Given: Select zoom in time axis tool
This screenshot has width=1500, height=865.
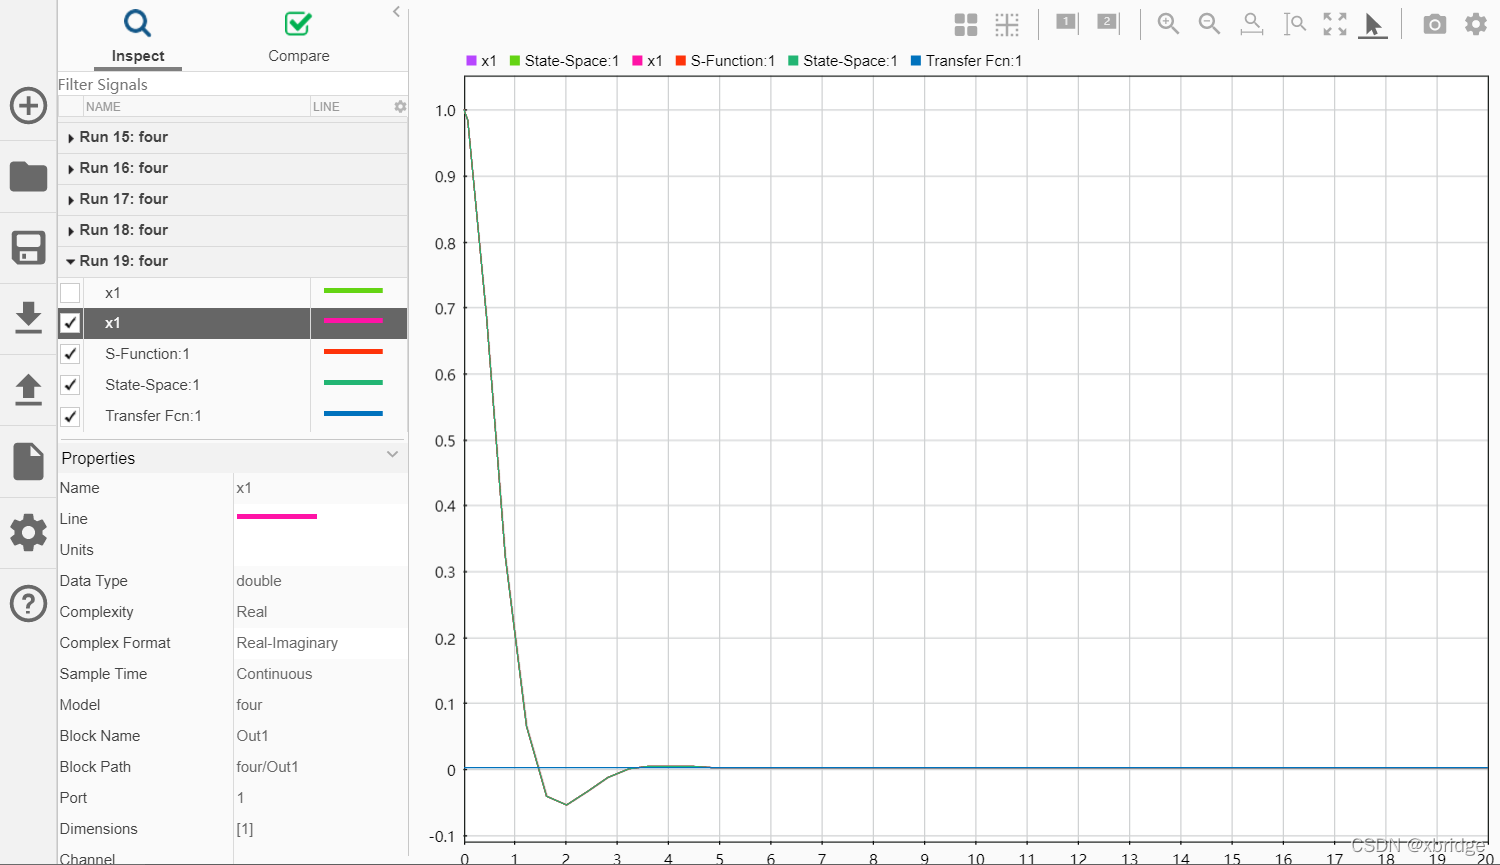Looking at the screenshot, I should (1252, 24).
